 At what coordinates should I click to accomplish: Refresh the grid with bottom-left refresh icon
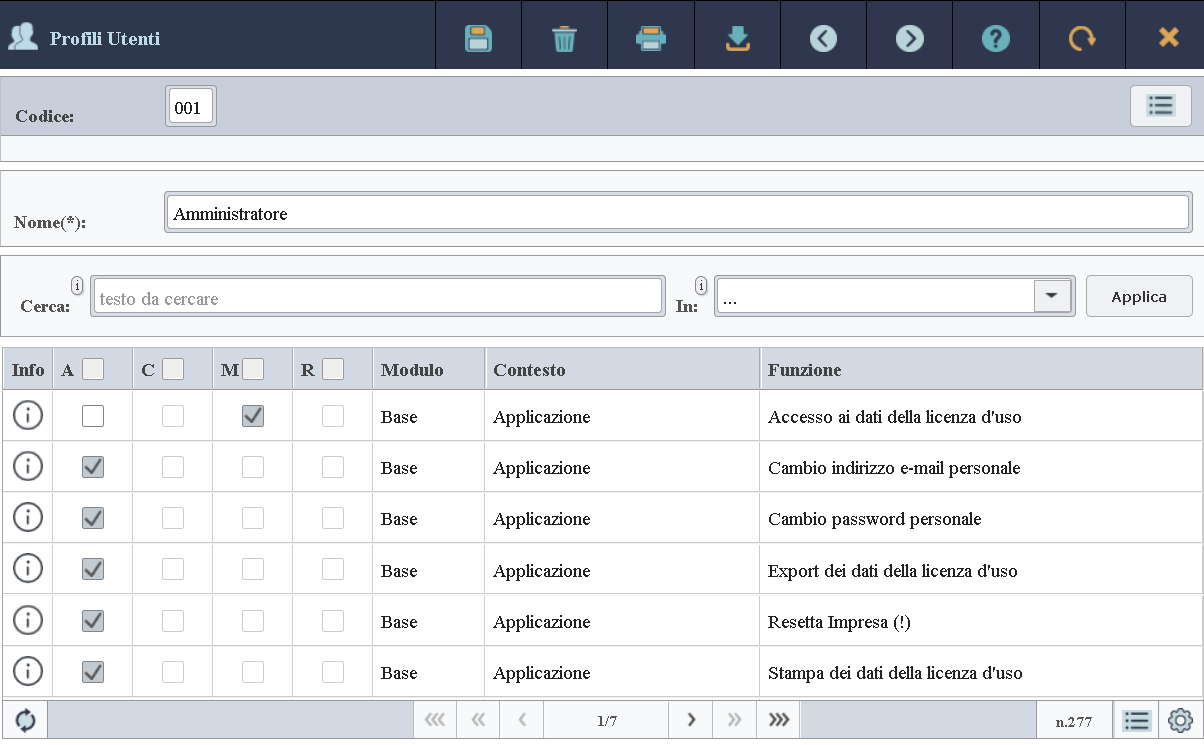(25, 720)
